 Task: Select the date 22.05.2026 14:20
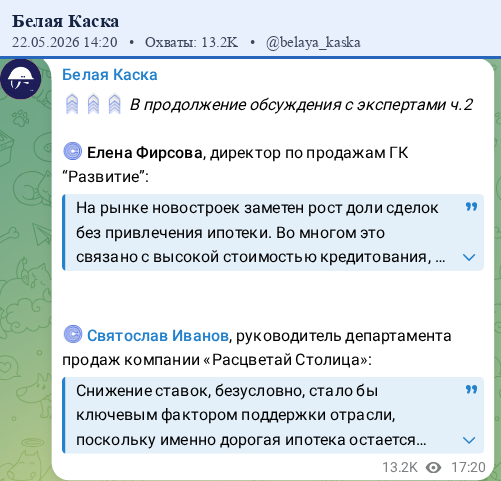(x=65, y=42)
